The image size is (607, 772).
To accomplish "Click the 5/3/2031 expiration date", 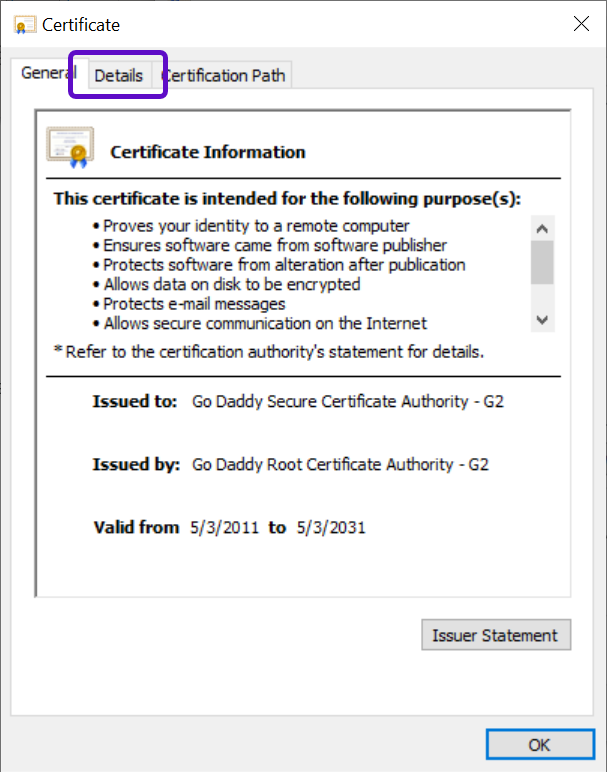I will click(331, 527).
